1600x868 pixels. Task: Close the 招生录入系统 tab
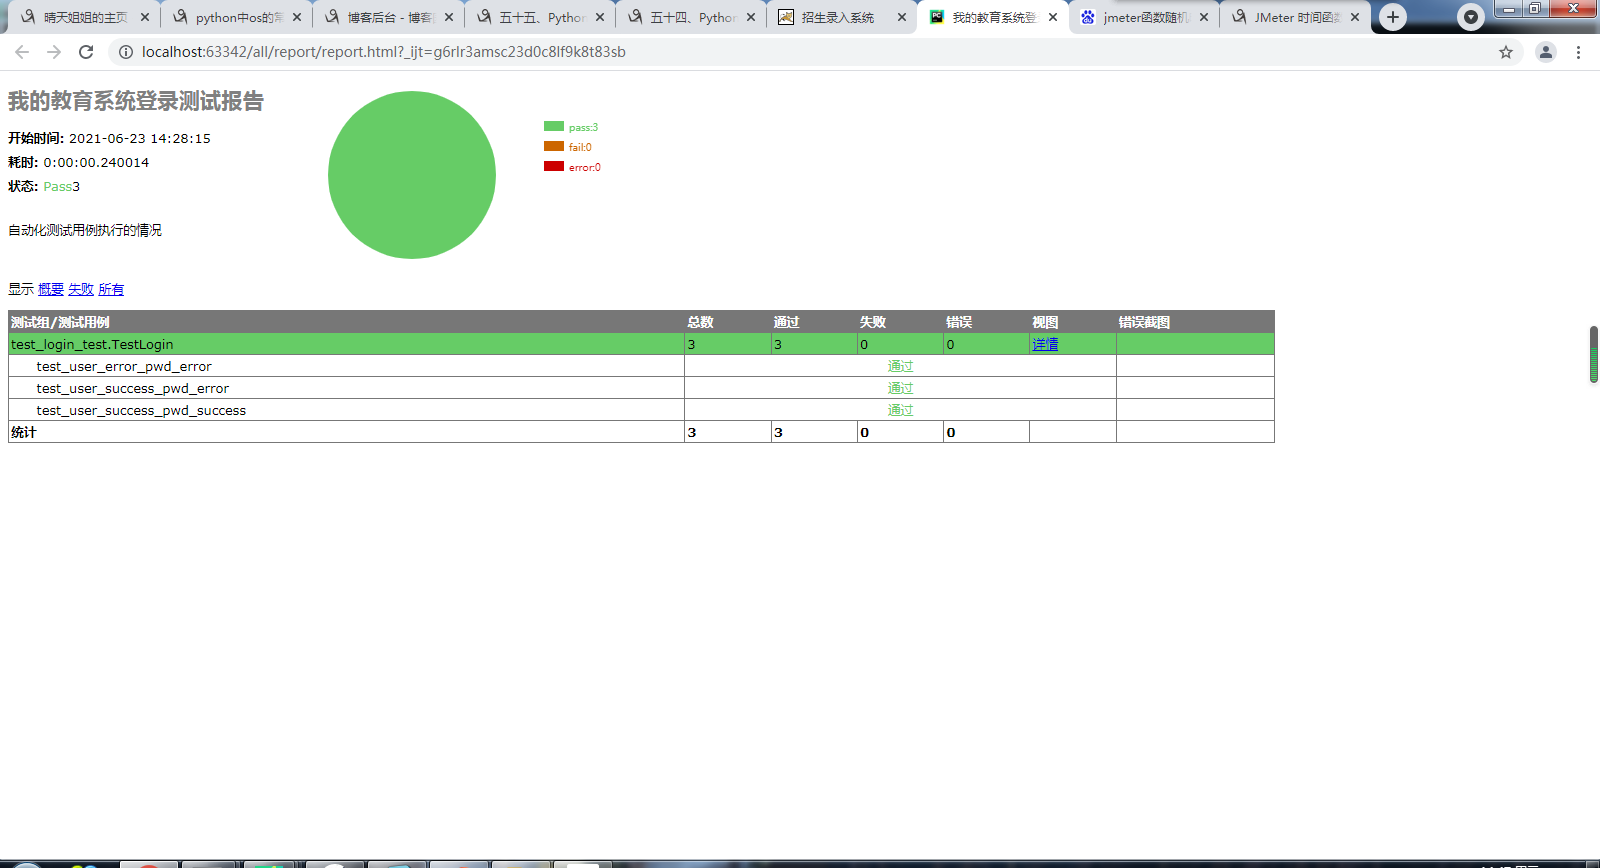click(902, 17)
